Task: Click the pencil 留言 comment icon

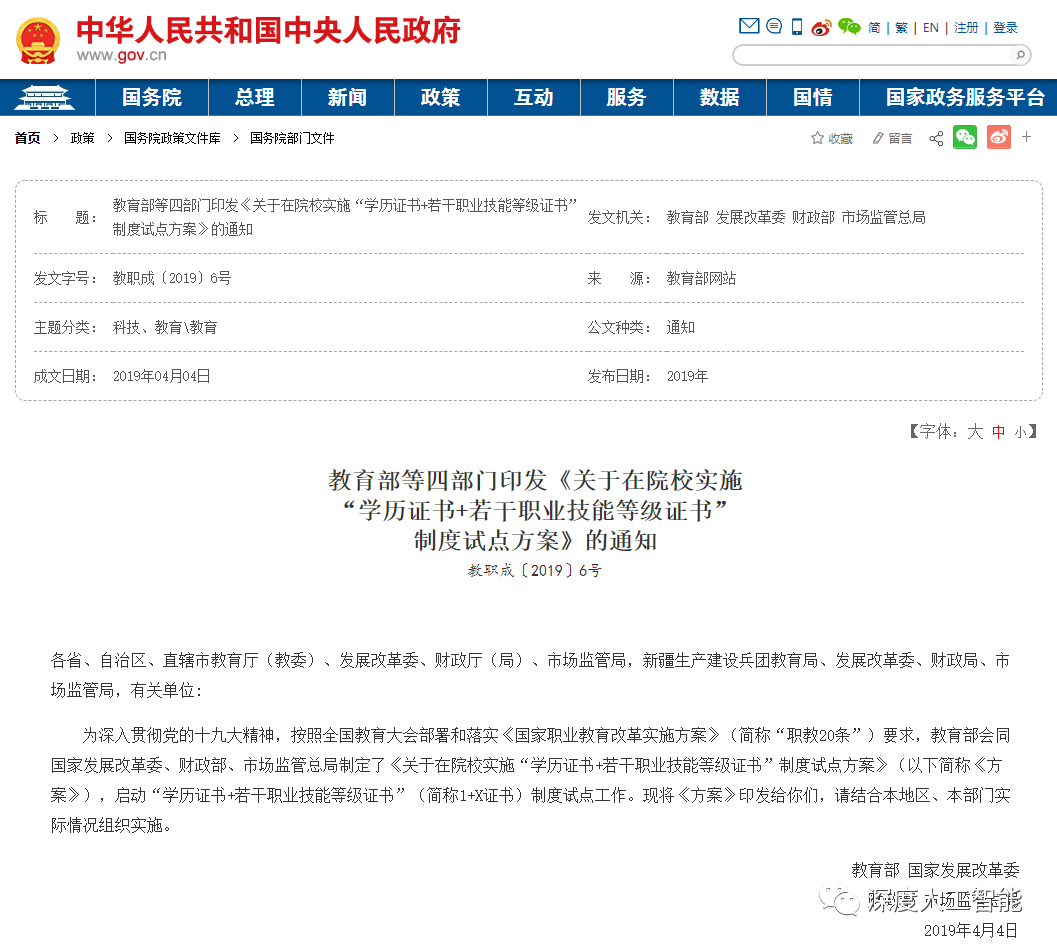Action: [x=878, y=139]
